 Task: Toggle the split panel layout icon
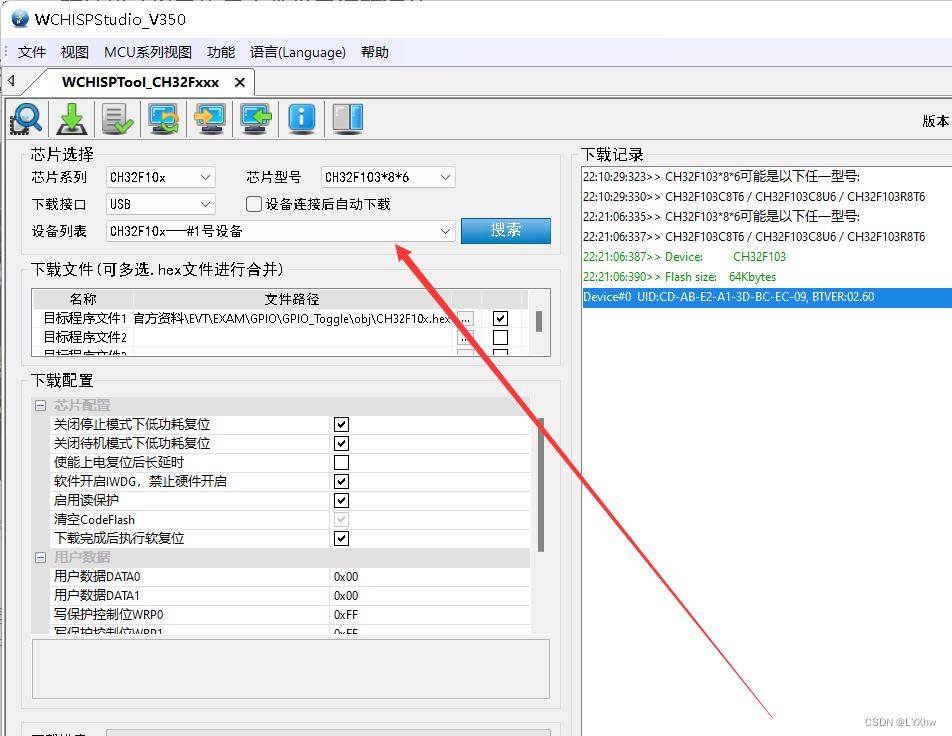click(347, 119)
